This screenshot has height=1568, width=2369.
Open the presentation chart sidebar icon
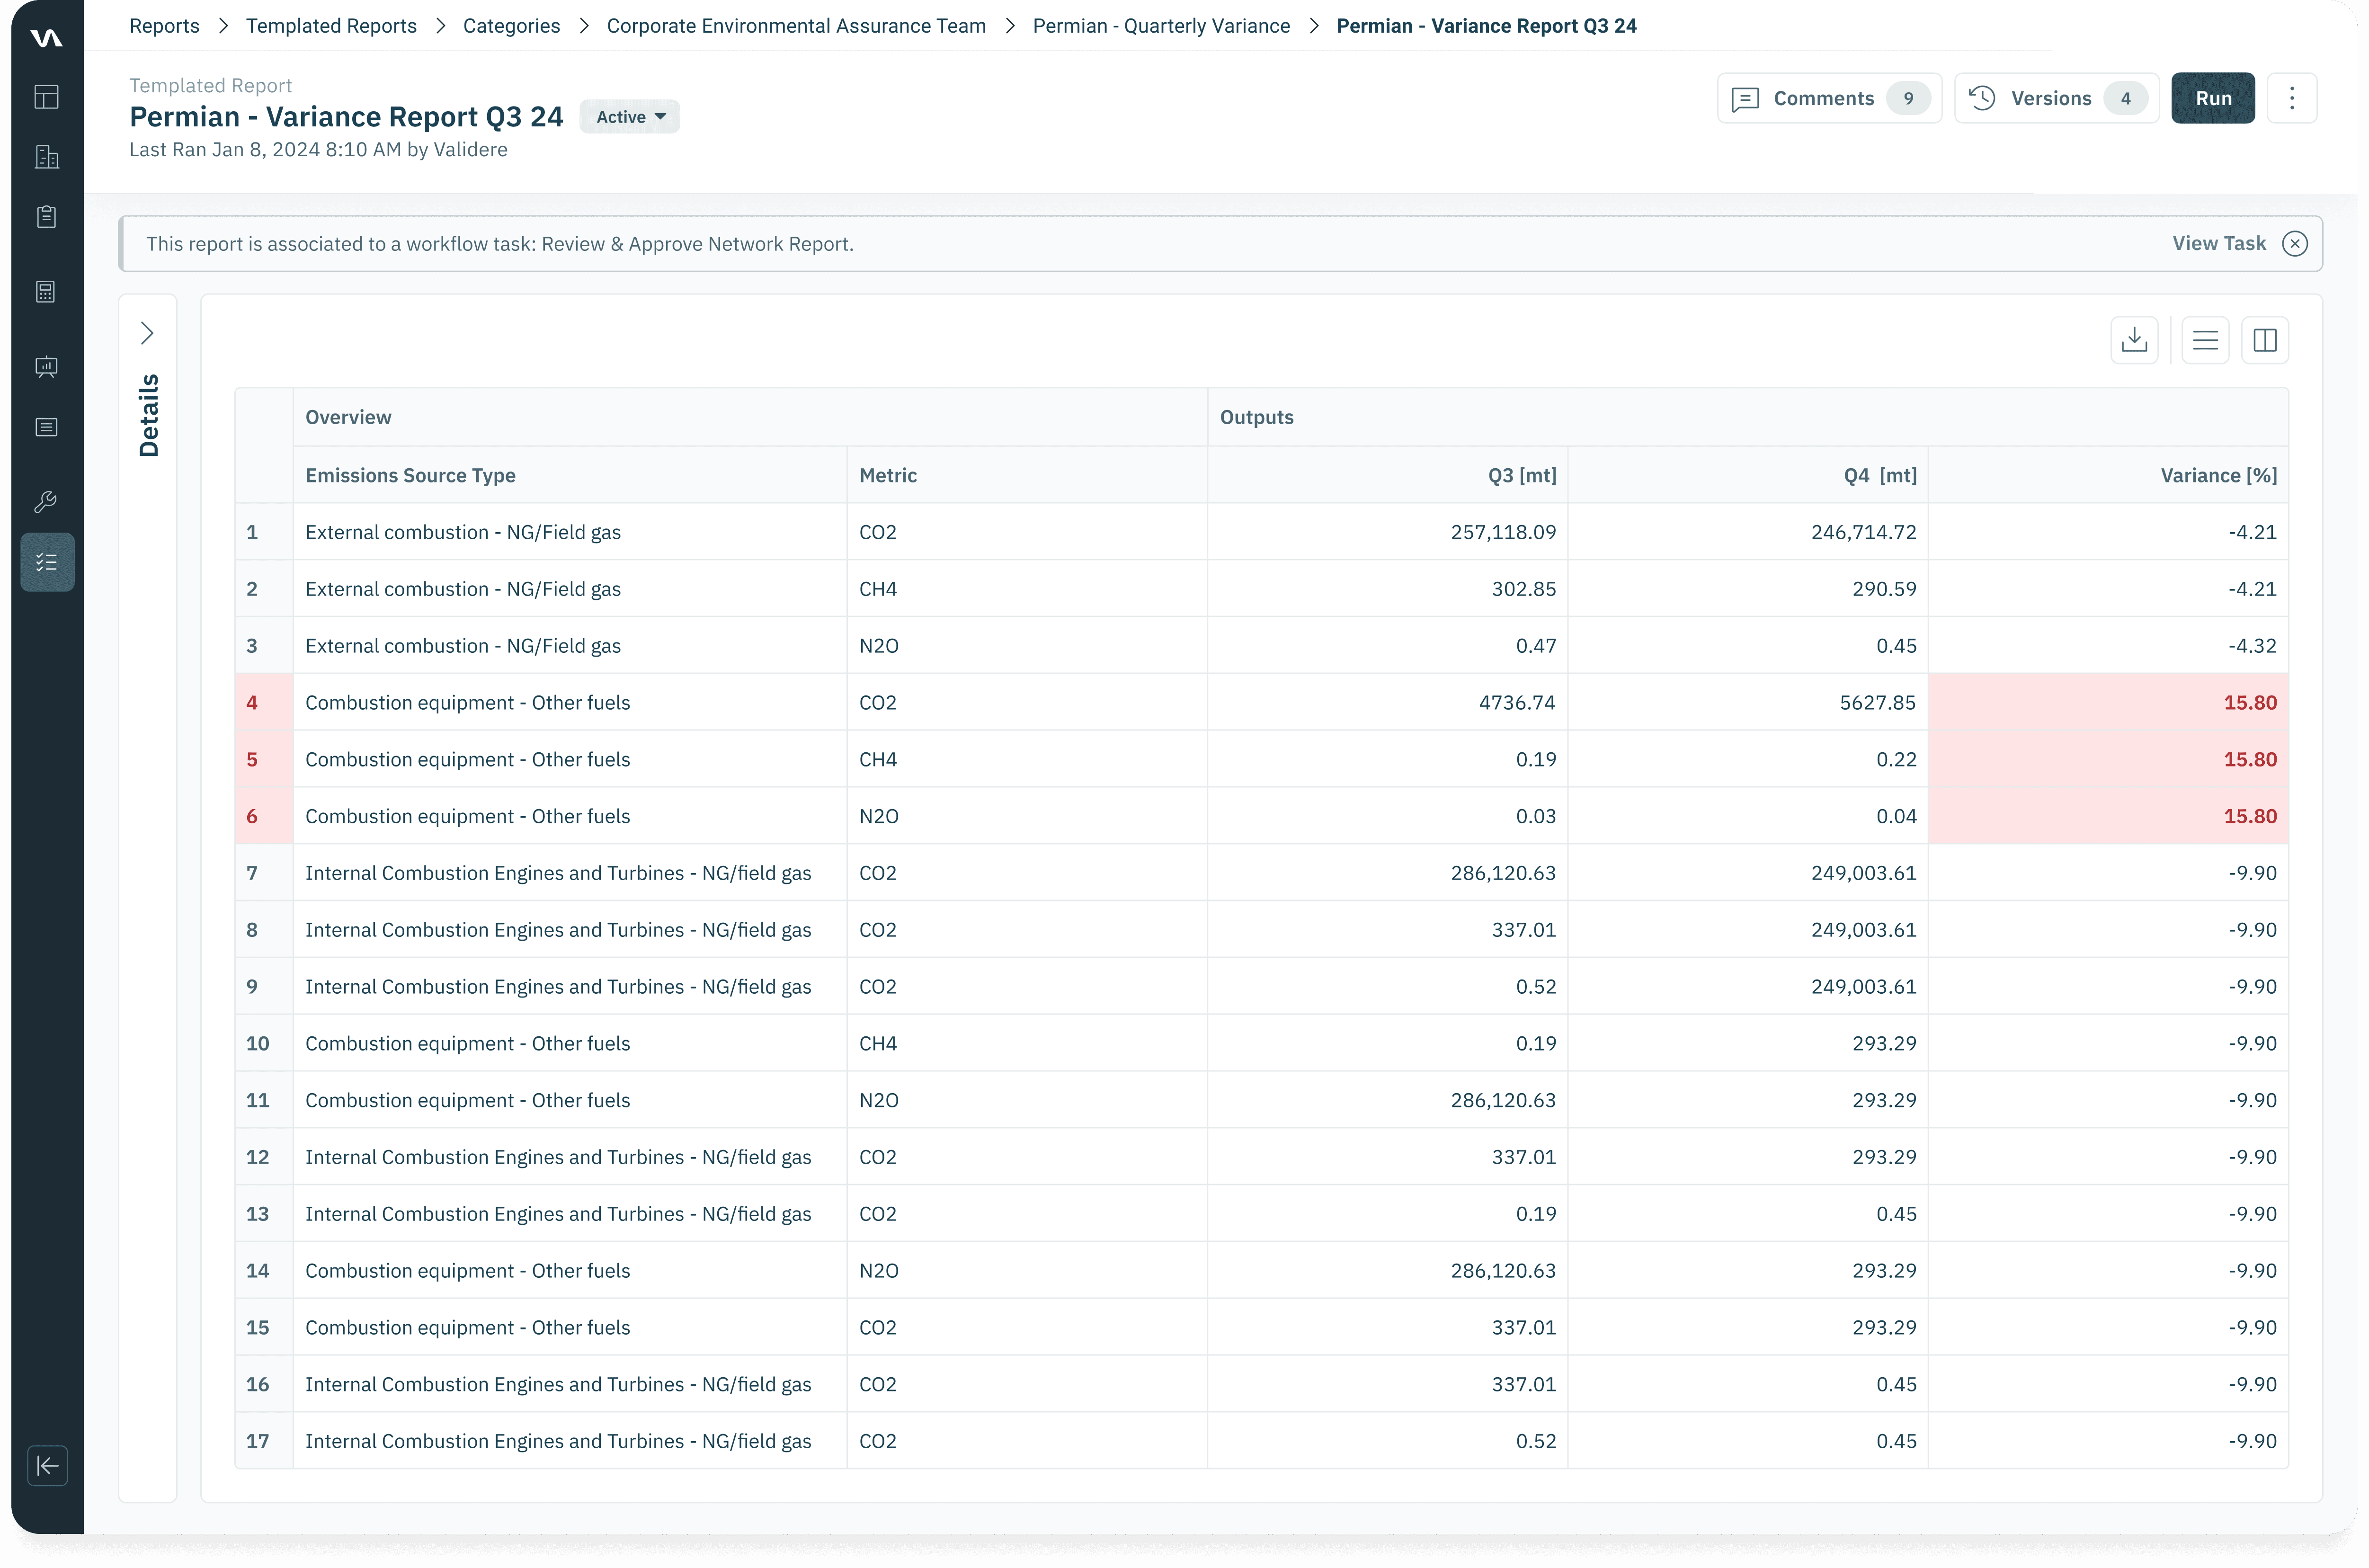pyautogui.click(x=46, y=367)
